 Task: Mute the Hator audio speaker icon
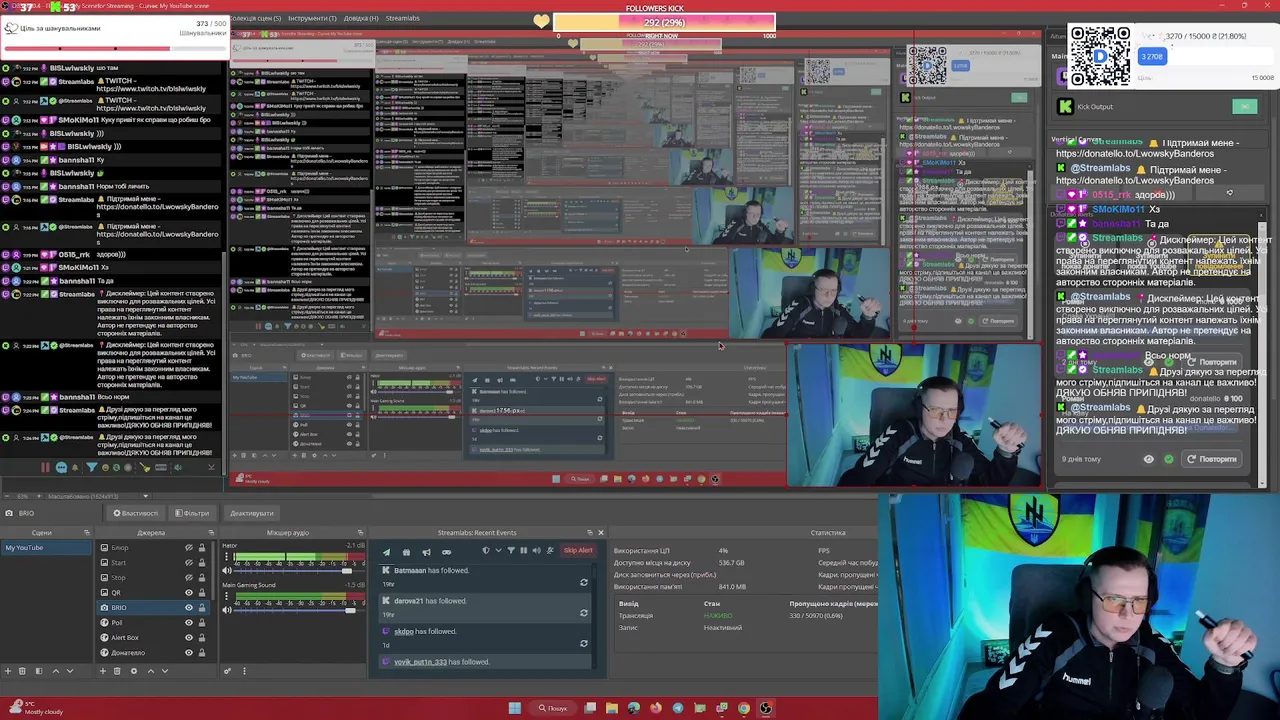click(227, 571)
